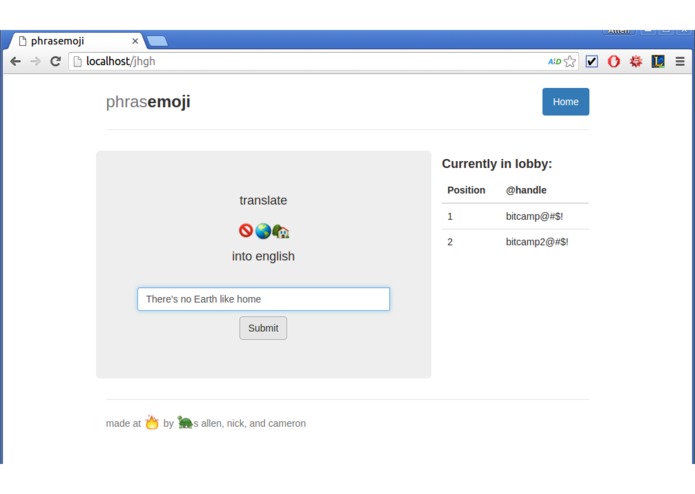Image resolution: width=695 pixels, height=494 pixels.
Task: Open the dark square extension icon
Action: point(658,61)
